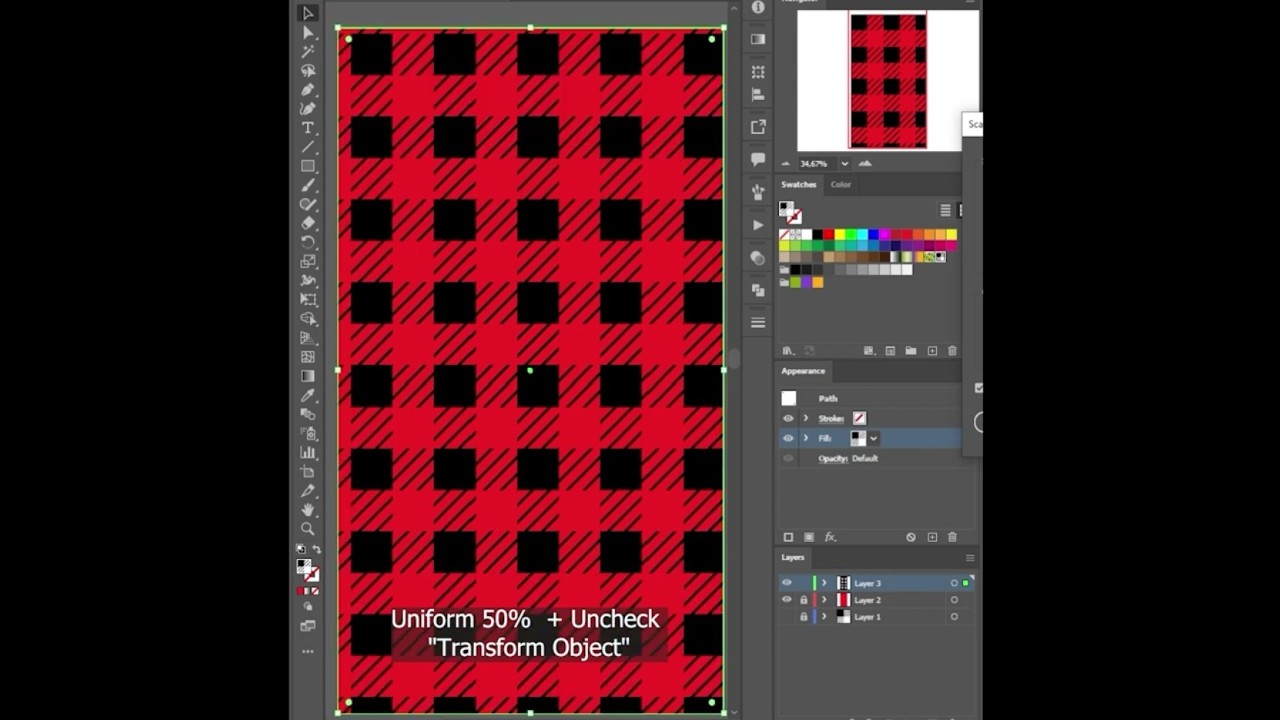Select the Pen tool

308,90
